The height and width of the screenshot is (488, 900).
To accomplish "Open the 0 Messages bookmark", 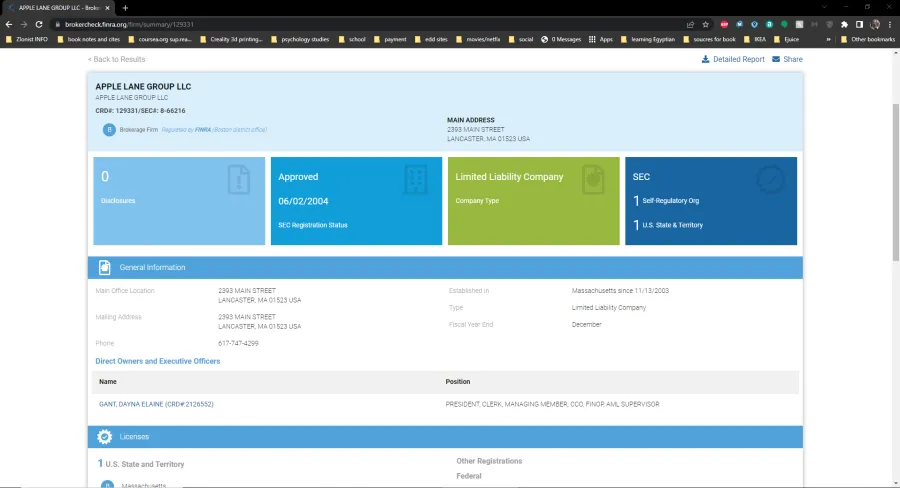I will pos(561,40).
